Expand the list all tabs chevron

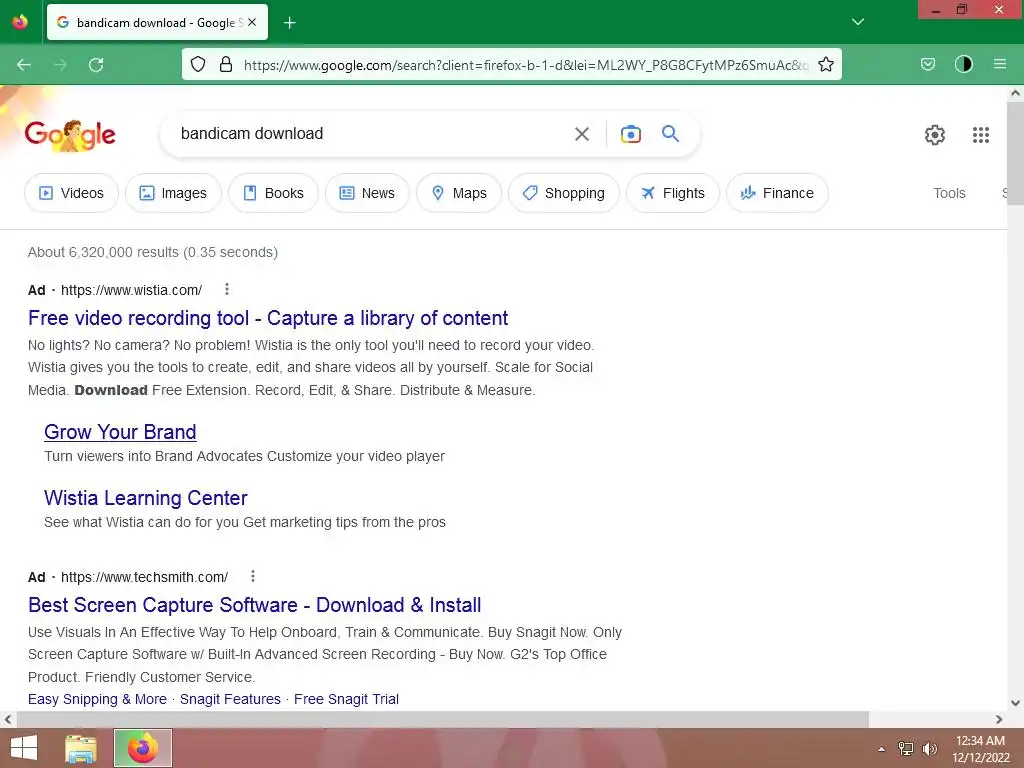pos(858,22)
